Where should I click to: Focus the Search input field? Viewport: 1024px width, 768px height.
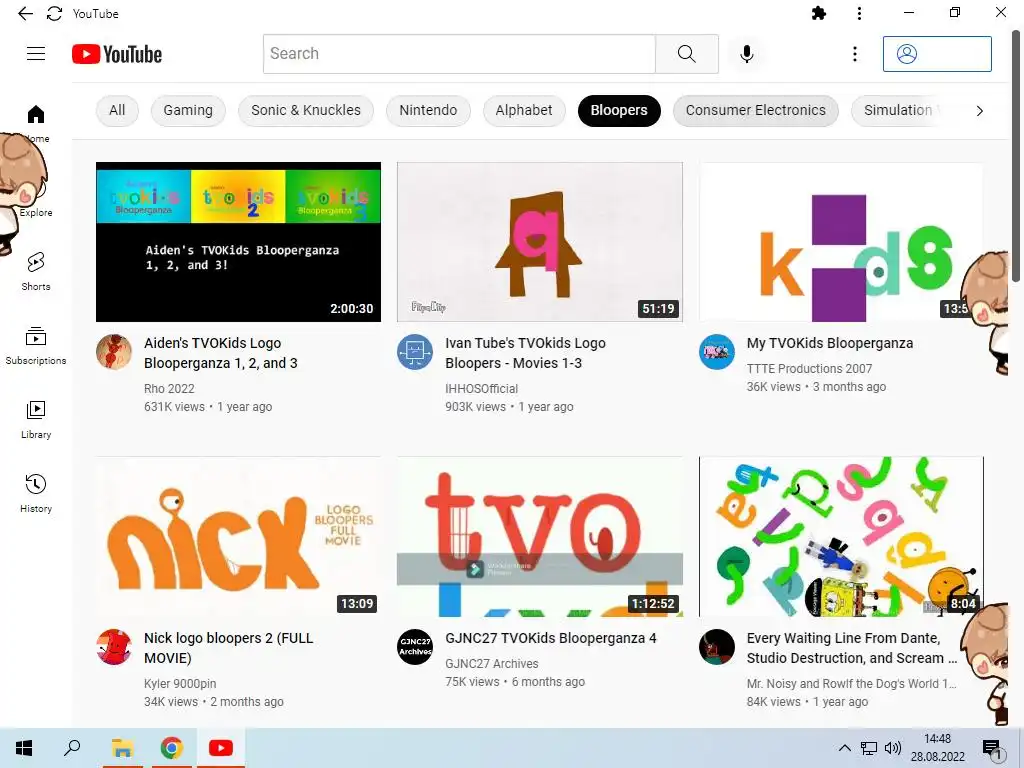(459, 54)
